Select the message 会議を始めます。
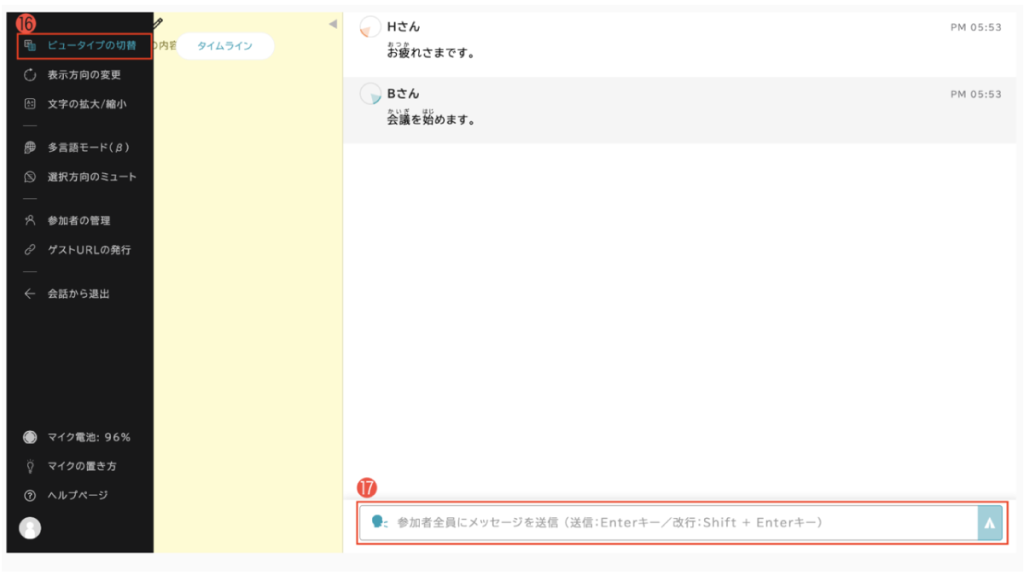This screenshot has height=576, width=1024. 430,121
